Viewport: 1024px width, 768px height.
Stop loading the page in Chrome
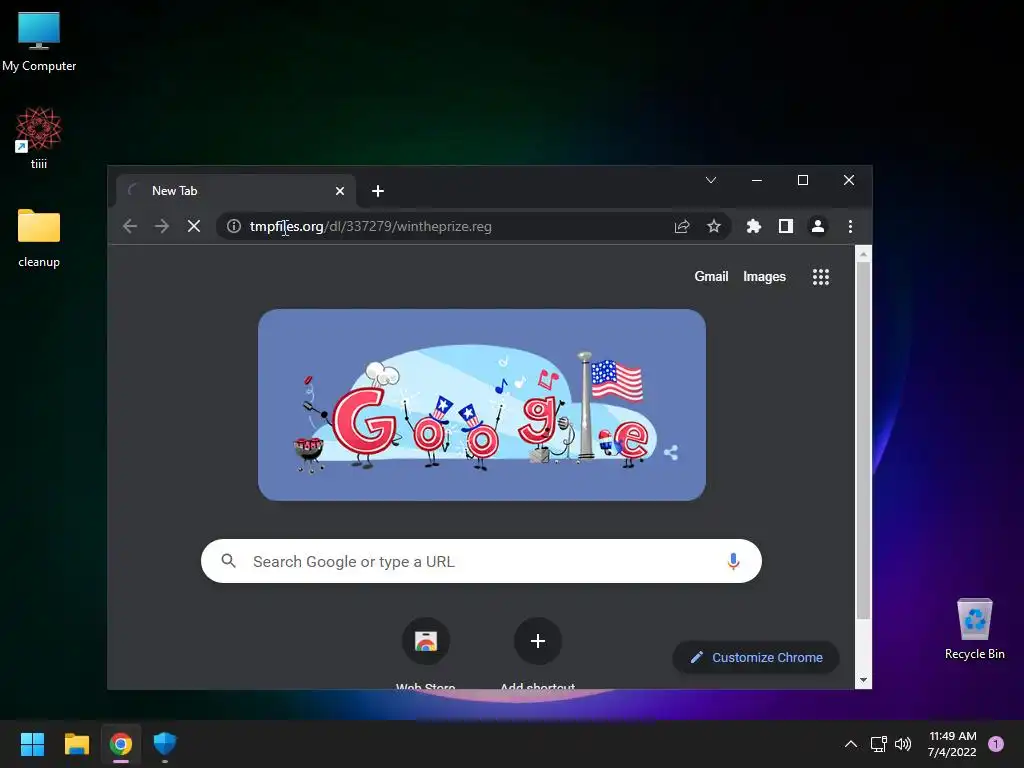194,226
